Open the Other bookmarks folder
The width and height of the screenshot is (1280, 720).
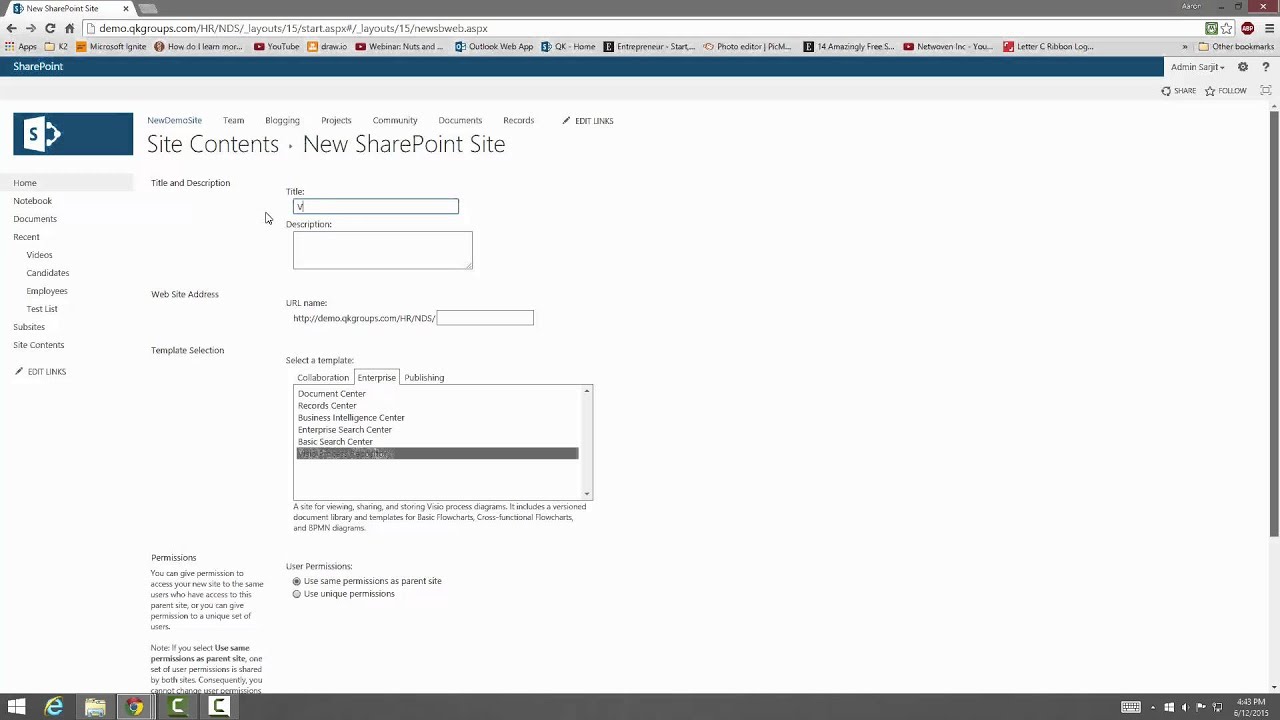[x=1236, y=46]
